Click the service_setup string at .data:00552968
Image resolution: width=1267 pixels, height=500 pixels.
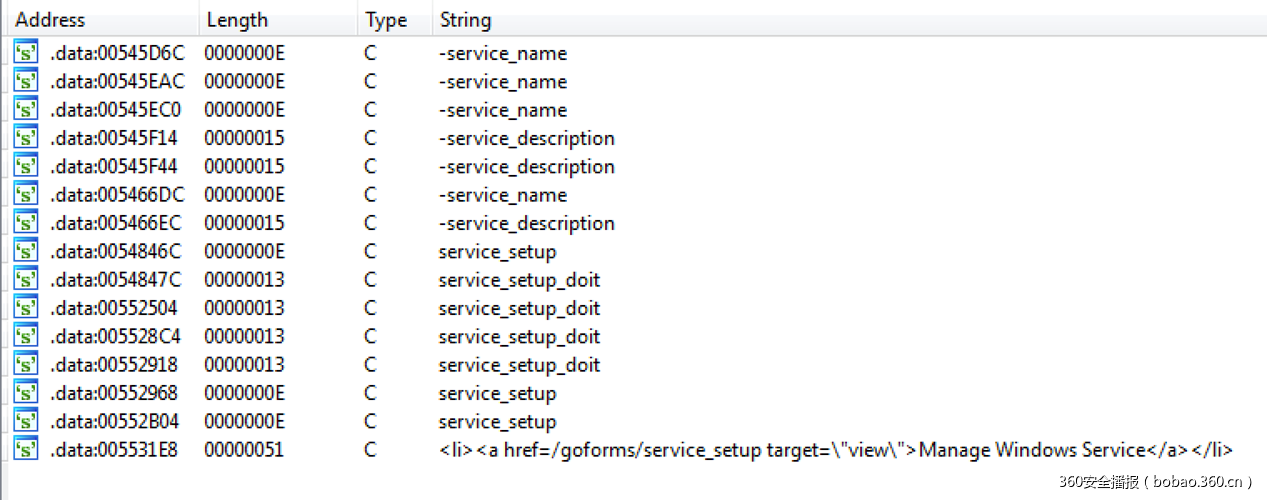click(497, 393)
